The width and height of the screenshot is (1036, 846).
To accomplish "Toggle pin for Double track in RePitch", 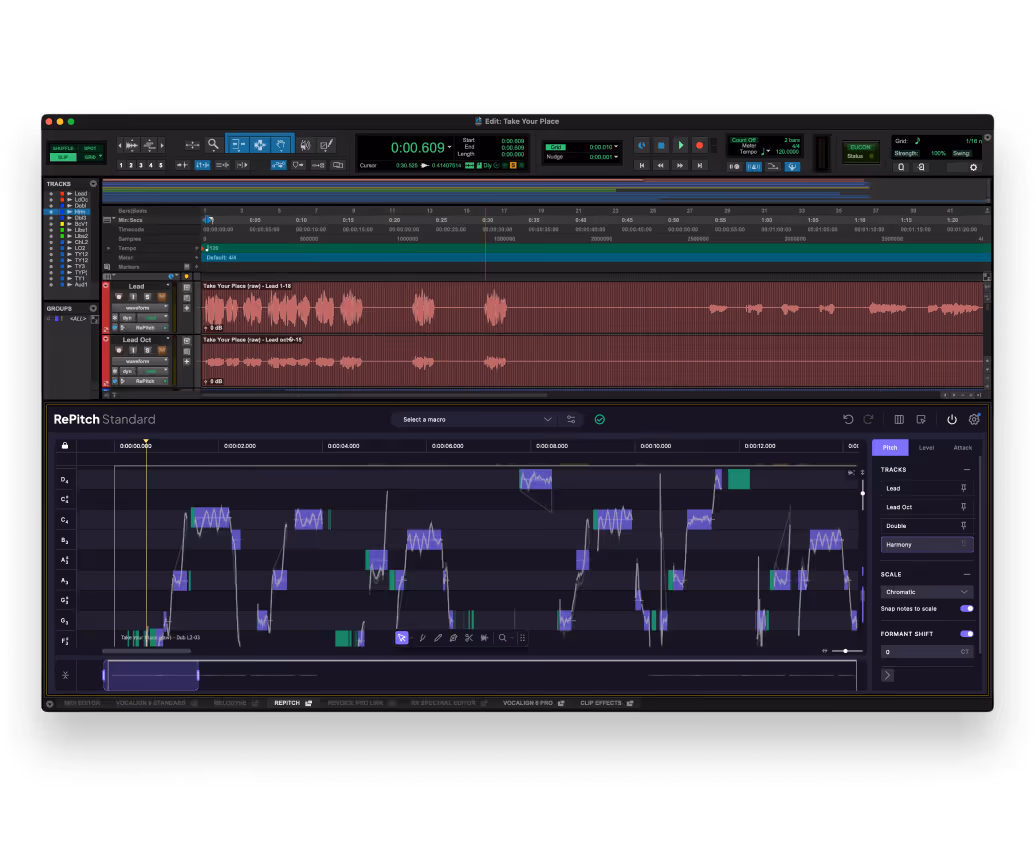I will click(x=963, y=526).
